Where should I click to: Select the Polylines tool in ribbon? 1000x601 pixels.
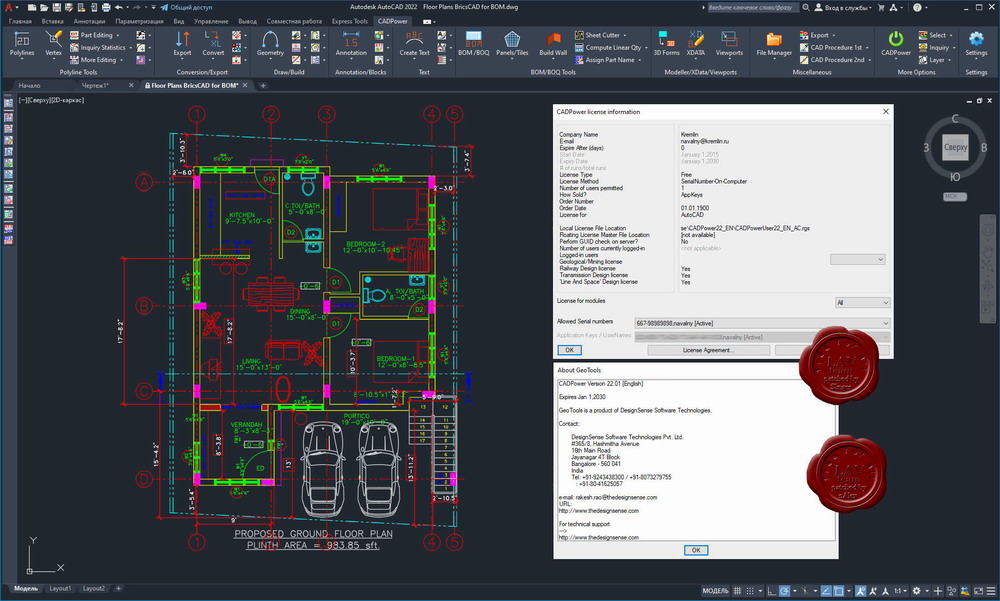[22, 43]
